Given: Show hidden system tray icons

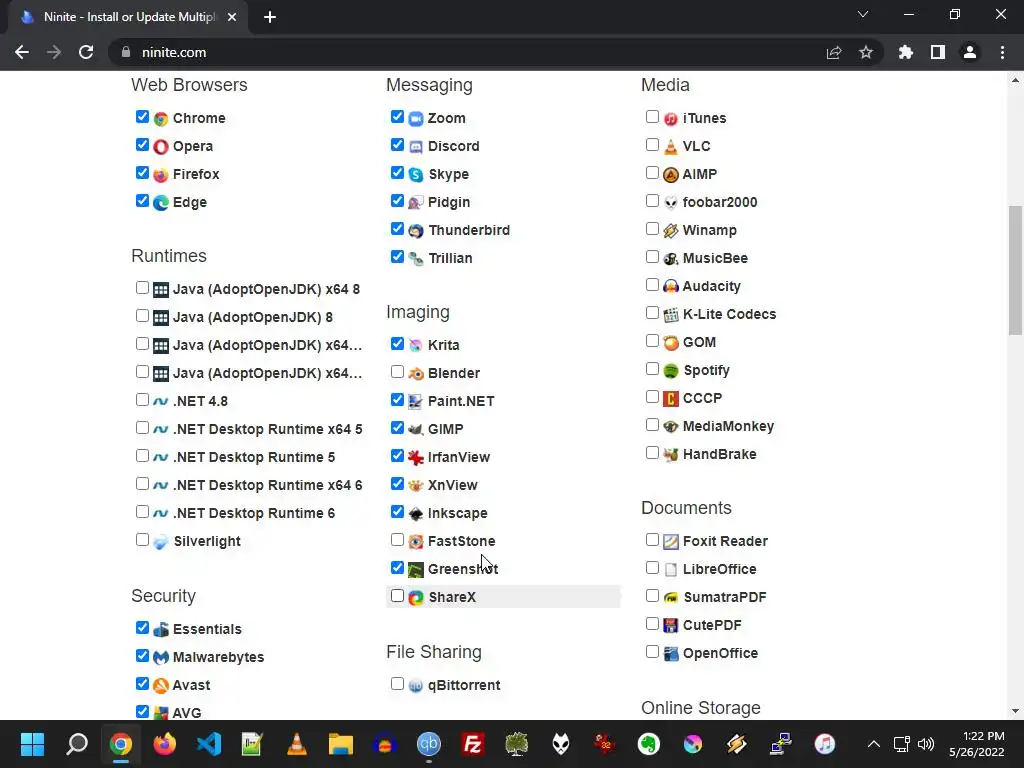Looking at the screenshot, I should click(874, 744).
